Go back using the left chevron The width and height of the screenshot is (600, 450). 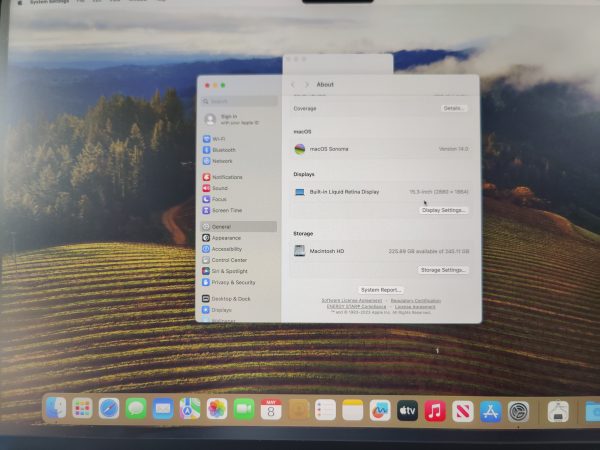pyautogui.click(x=293, y=85)
